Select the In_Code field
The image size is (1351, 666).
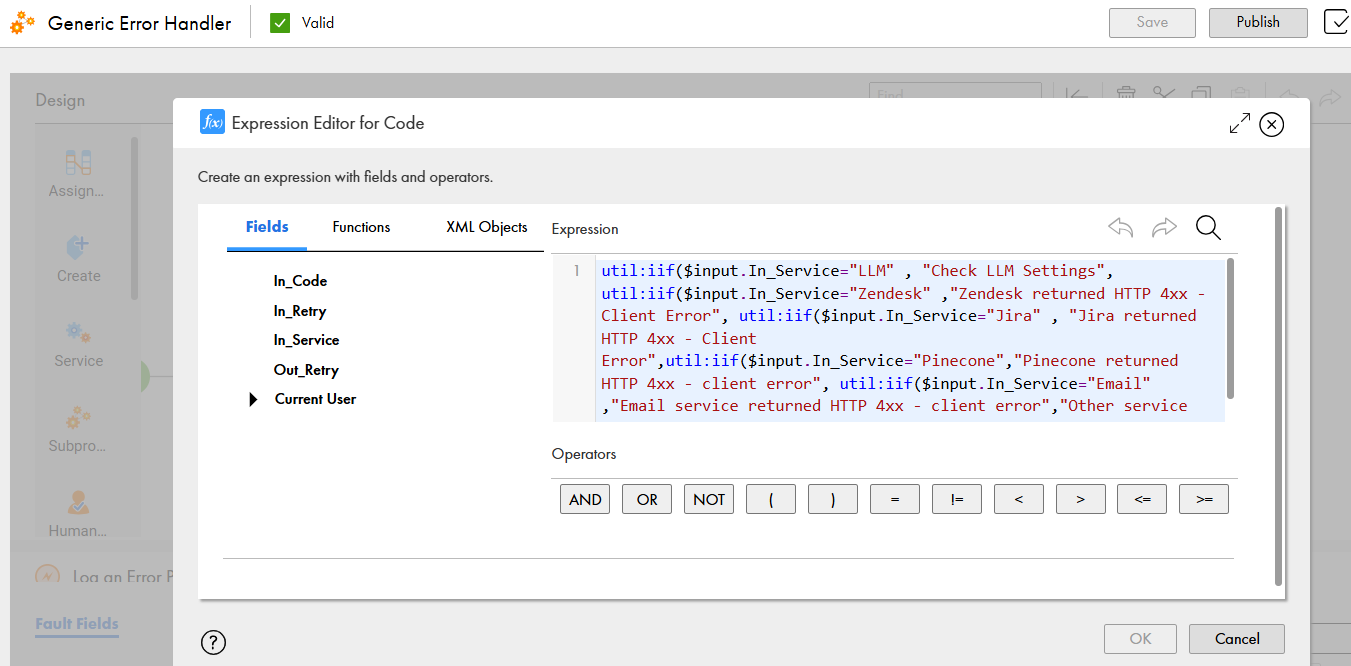click(x=300, y=281)
